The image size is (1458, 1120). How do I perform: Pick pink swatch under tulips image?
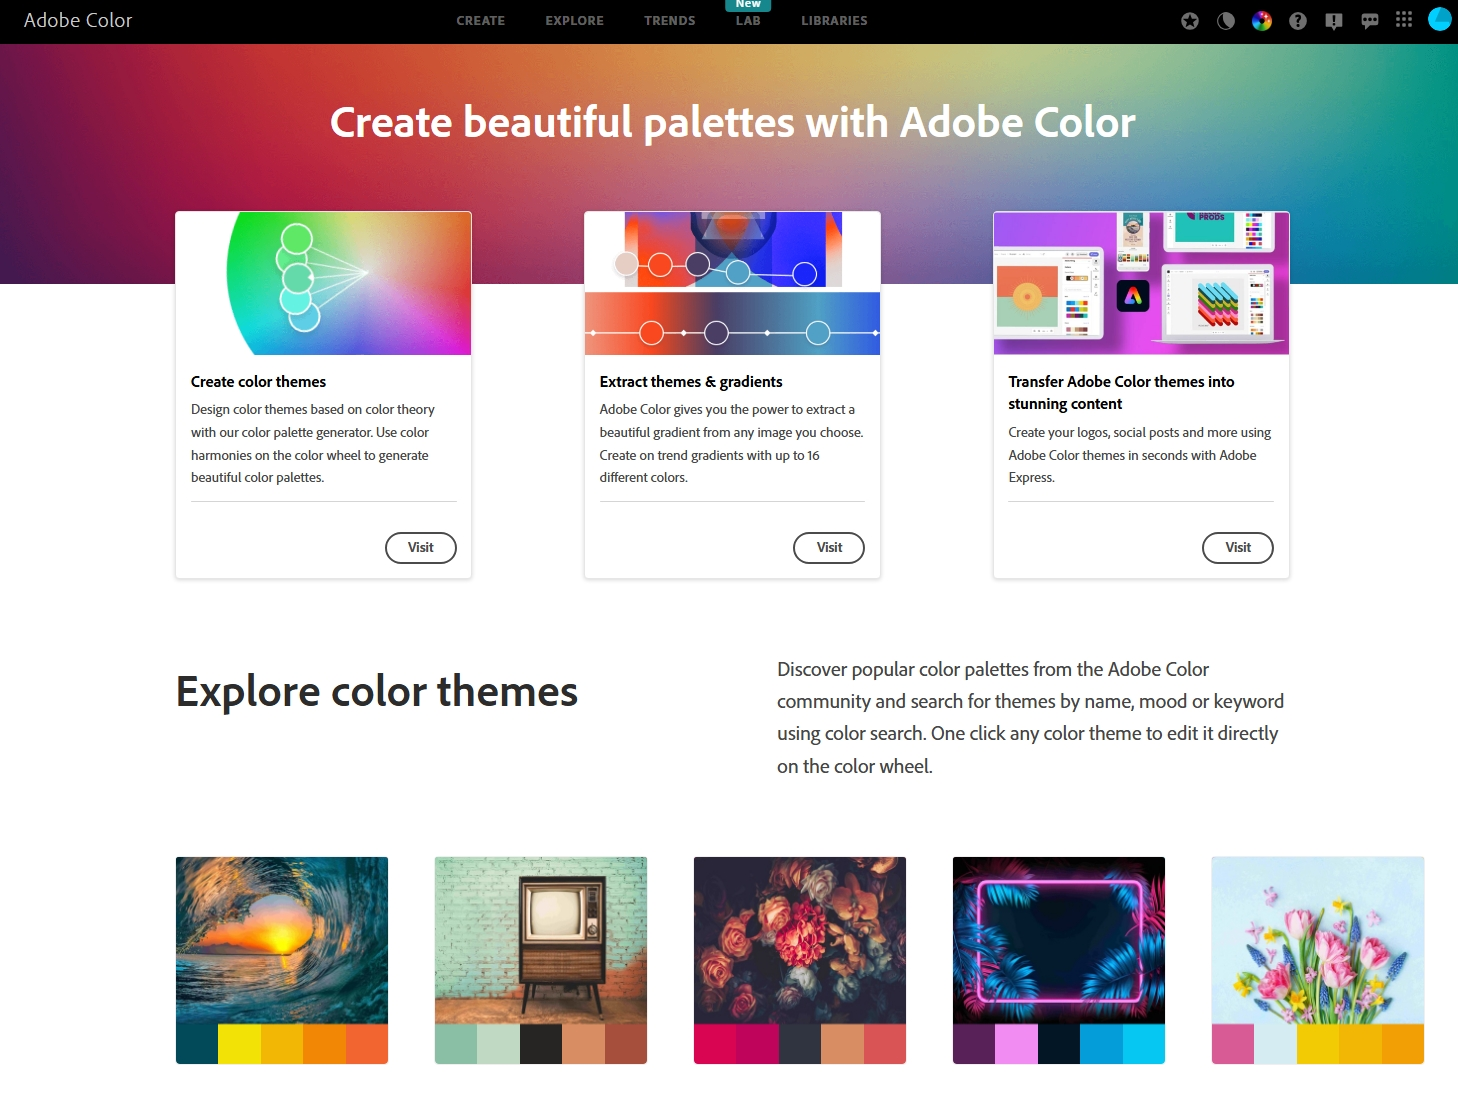[1233, 1044]
